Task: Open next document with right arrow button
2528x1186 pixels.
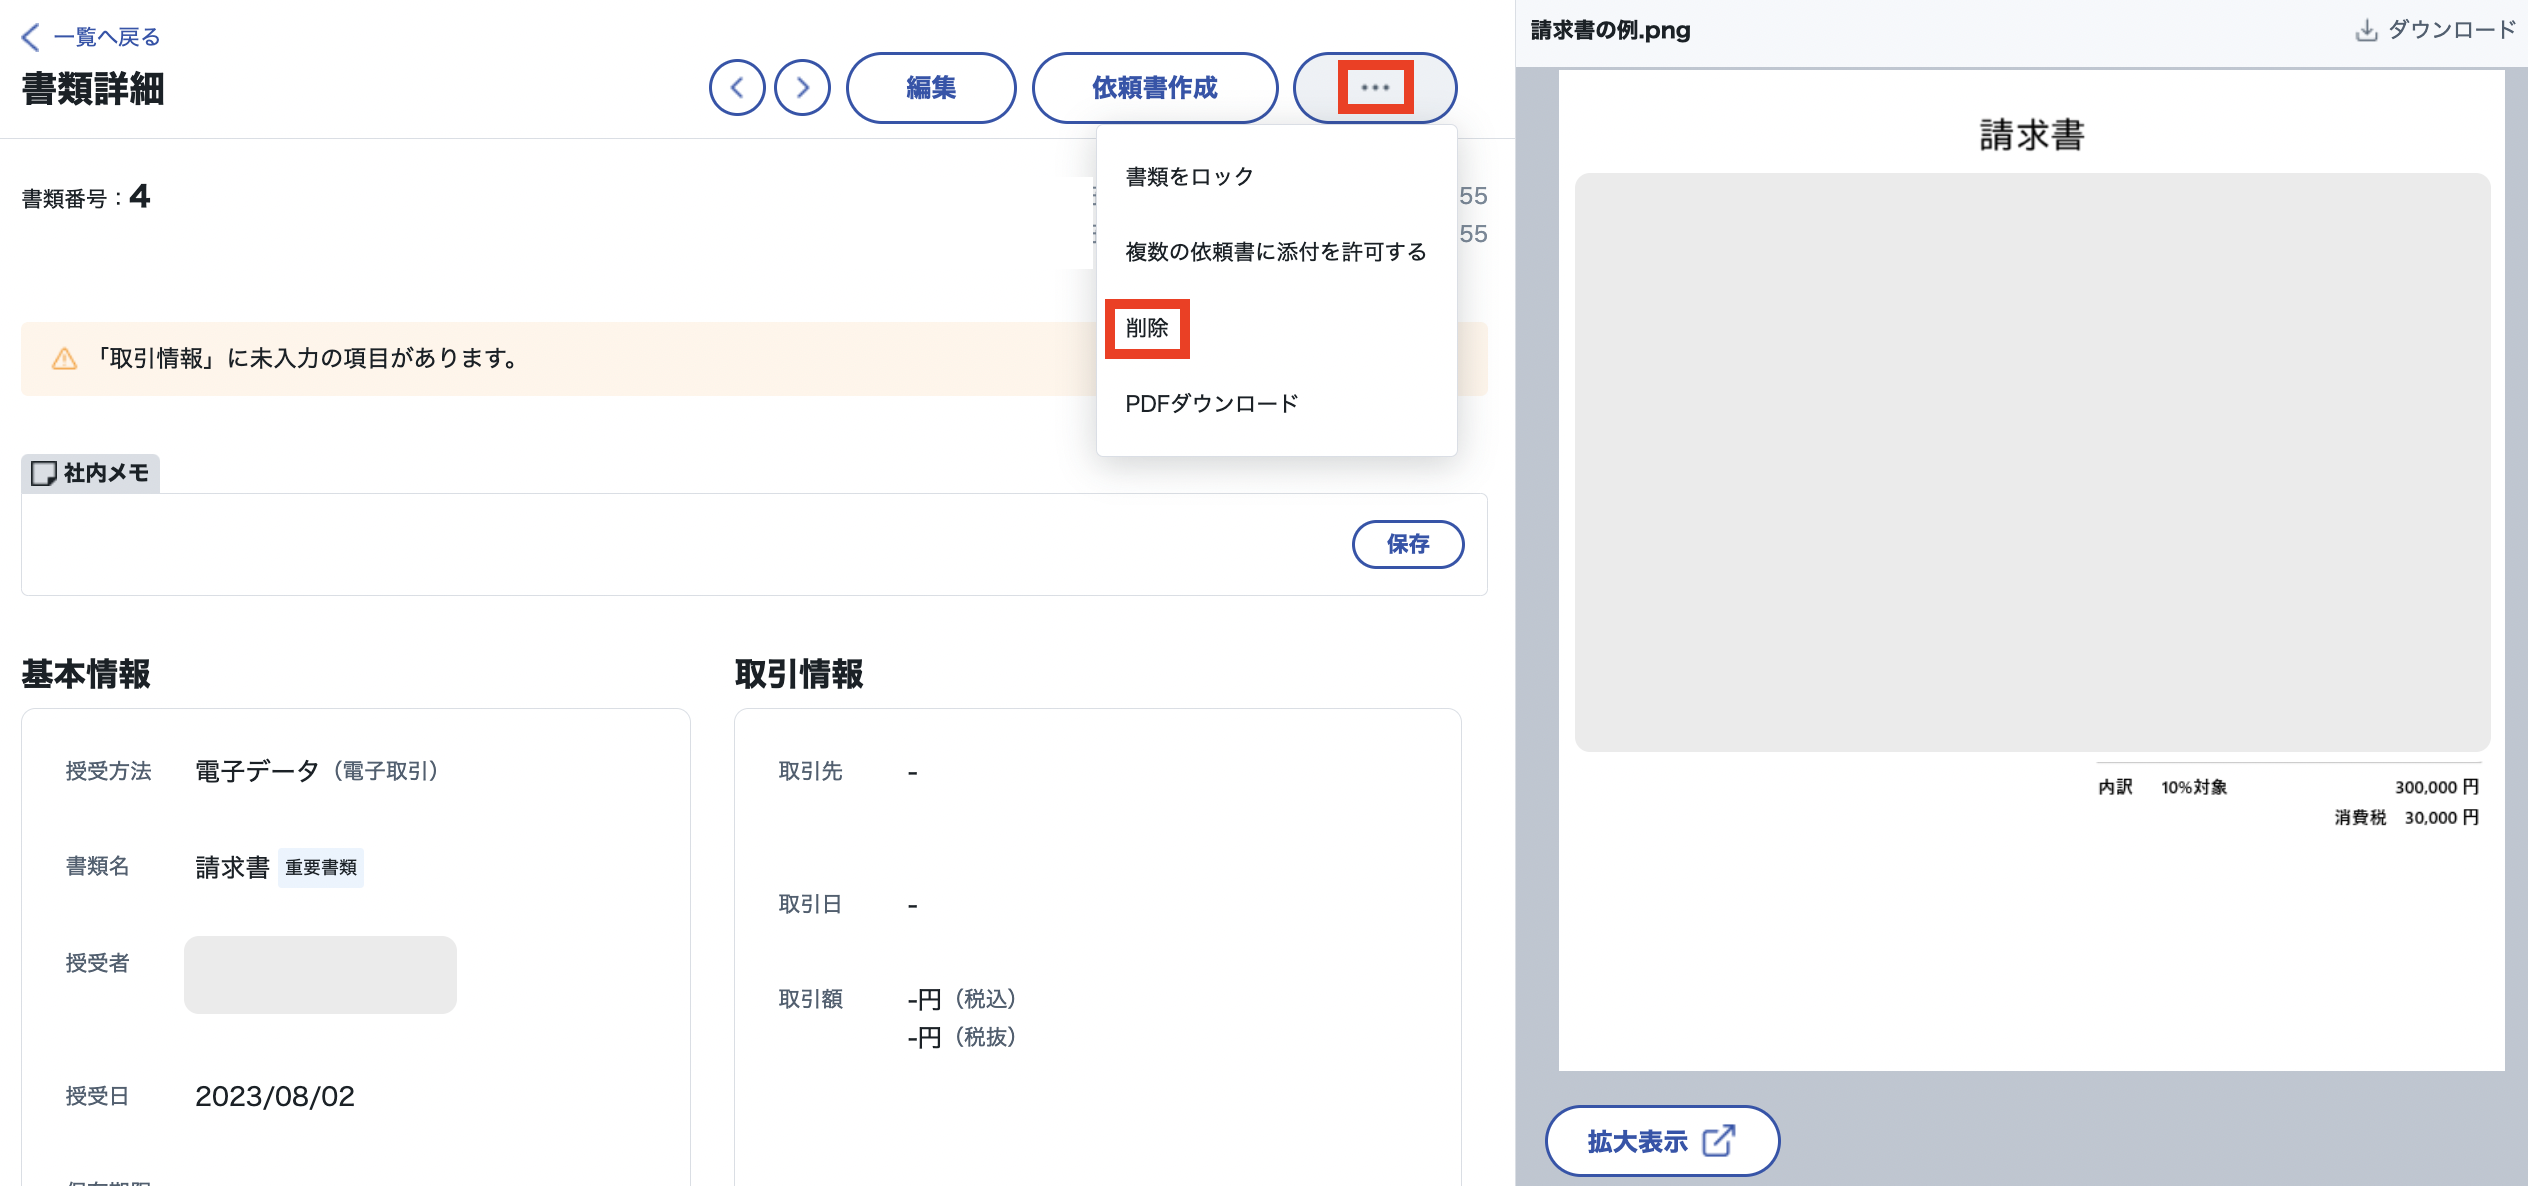Action: coord(802,88)
